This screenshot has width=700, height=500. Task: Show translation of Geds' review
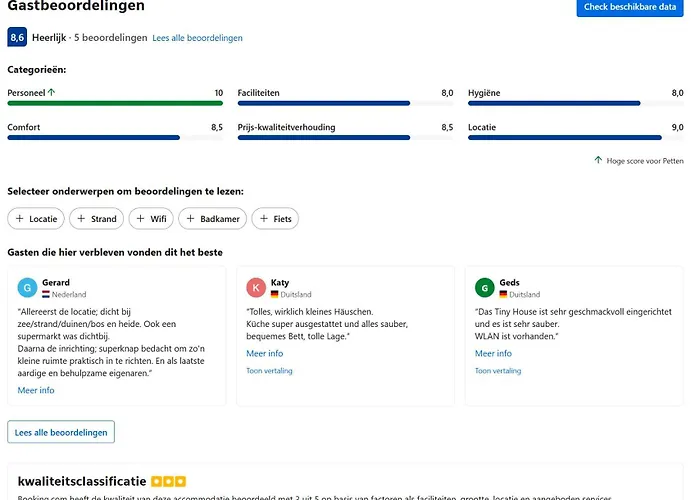click(498, 370)
